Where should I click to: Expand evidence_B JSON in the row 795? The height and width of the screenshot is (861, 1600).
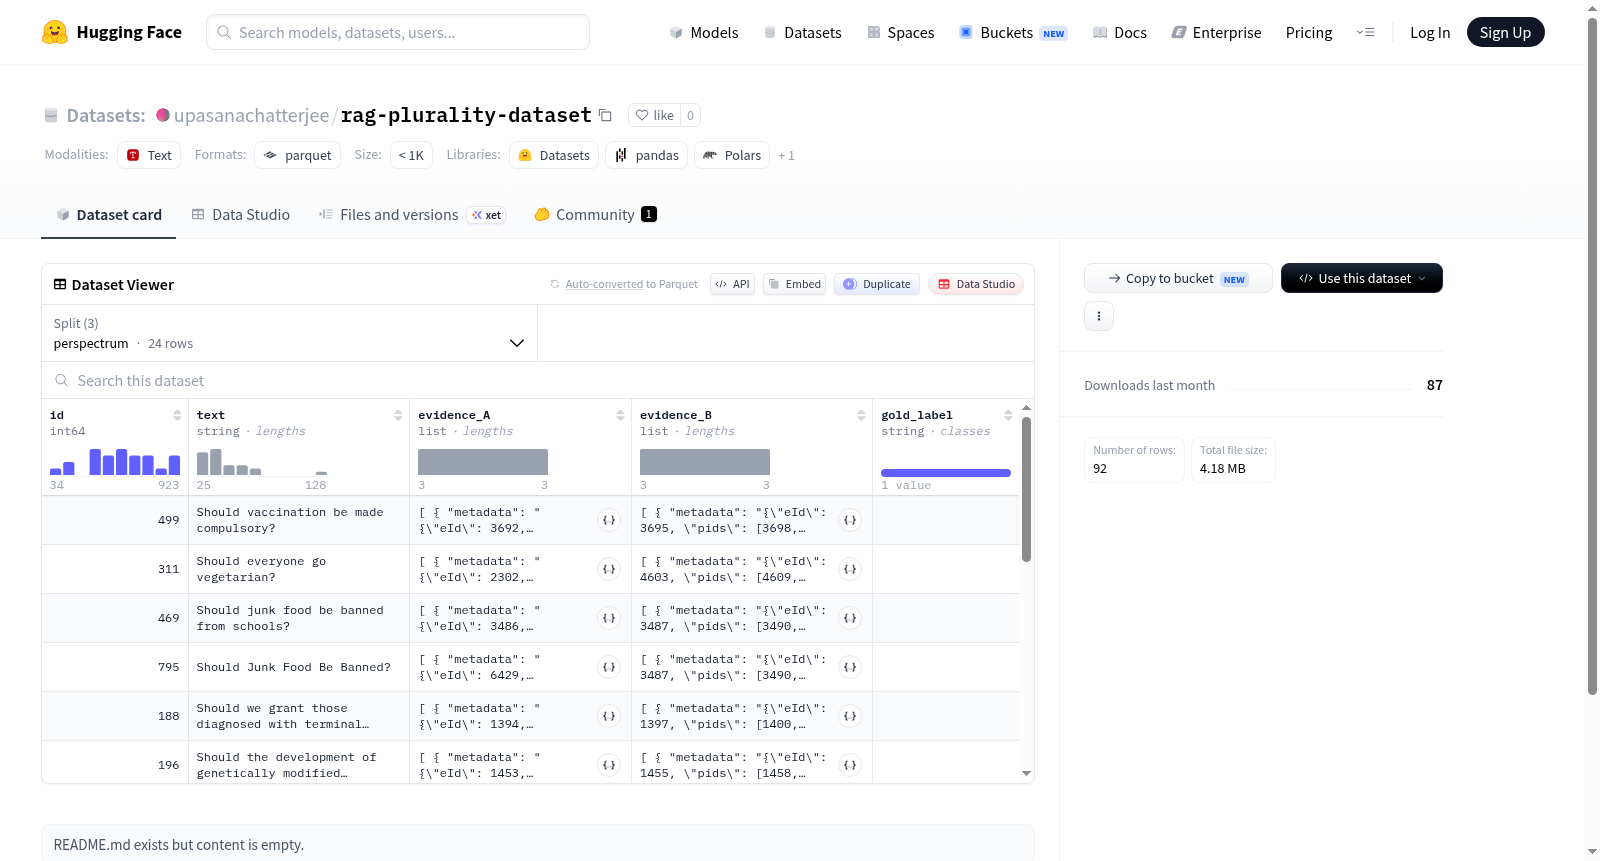click(850, 667)
